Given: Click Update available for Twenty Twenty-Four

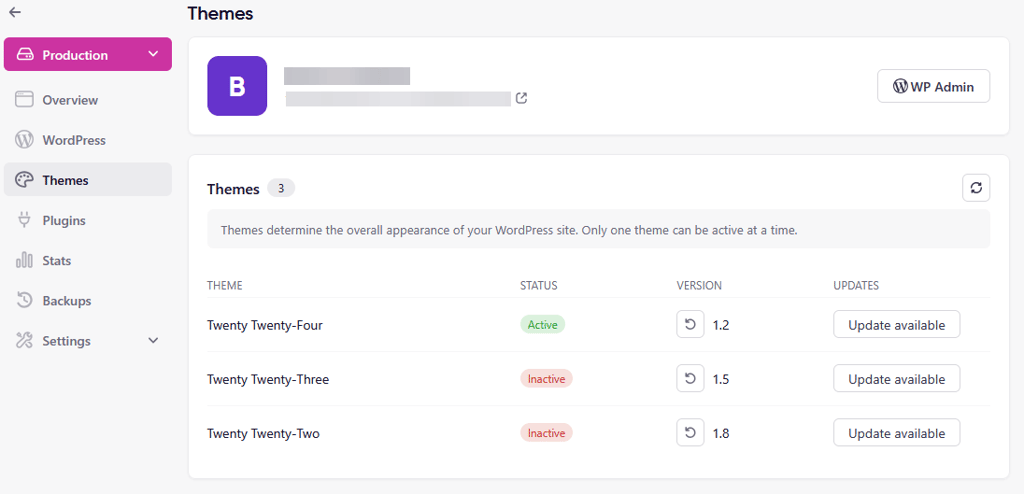Looking at the screenshot, I should pos(897,325).
